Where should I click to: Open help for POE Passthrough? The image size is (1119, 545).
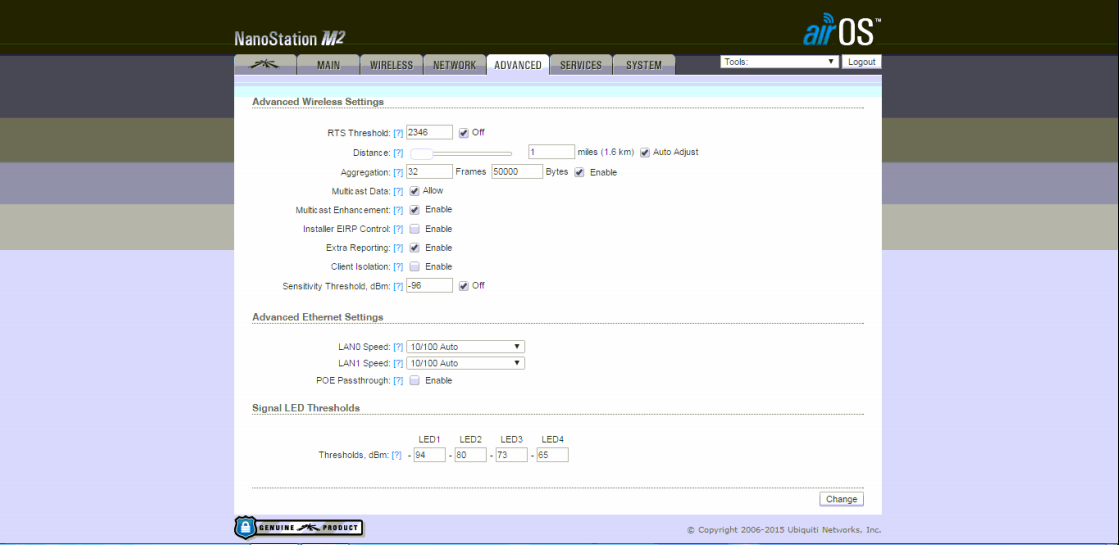coord(398,381)
